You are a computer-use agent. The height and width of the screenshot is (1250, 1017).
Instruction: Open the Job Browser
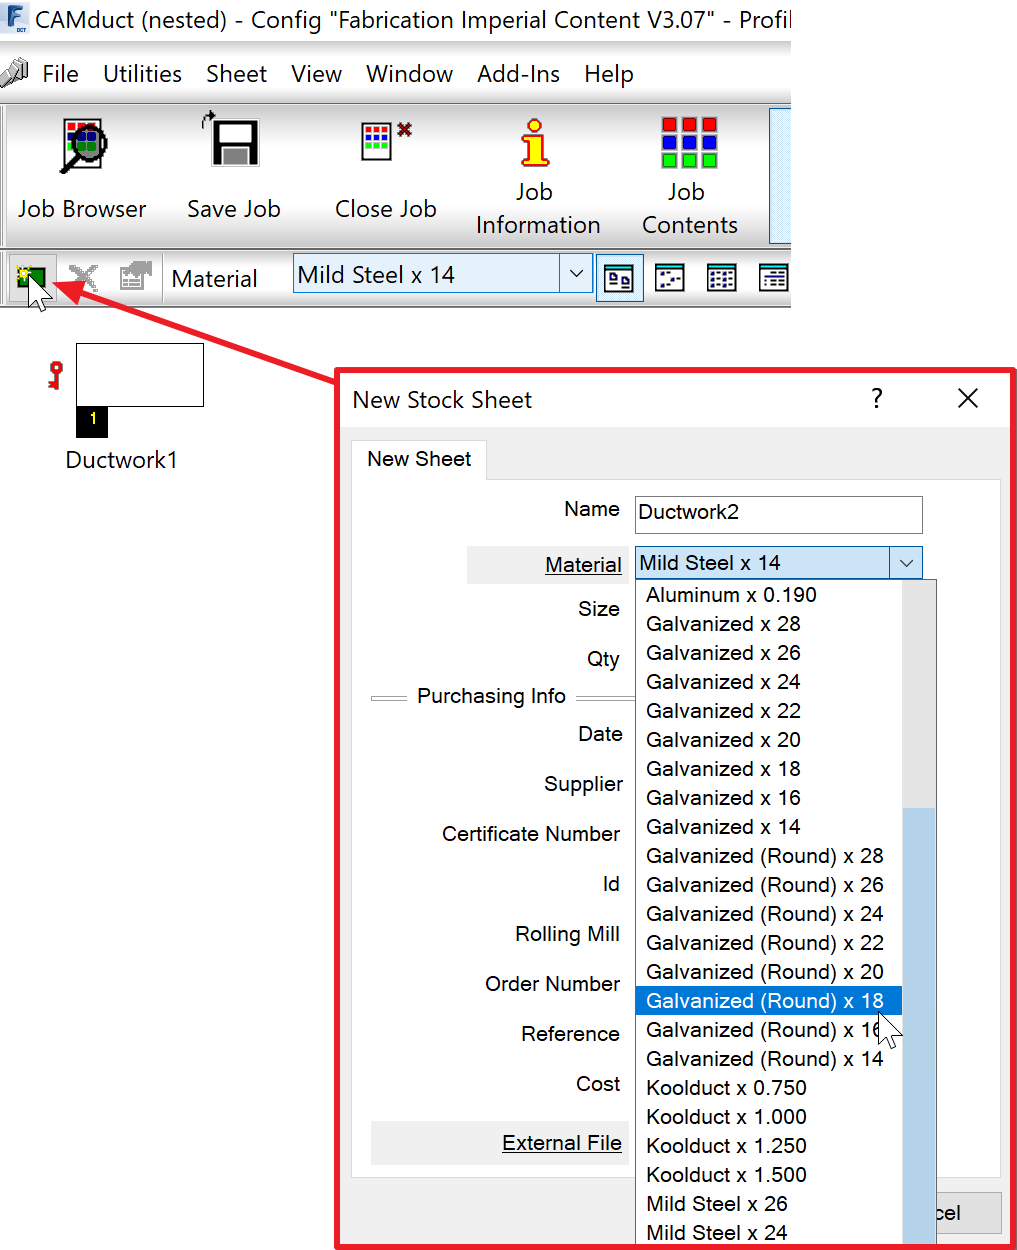[x=82, y=168]
